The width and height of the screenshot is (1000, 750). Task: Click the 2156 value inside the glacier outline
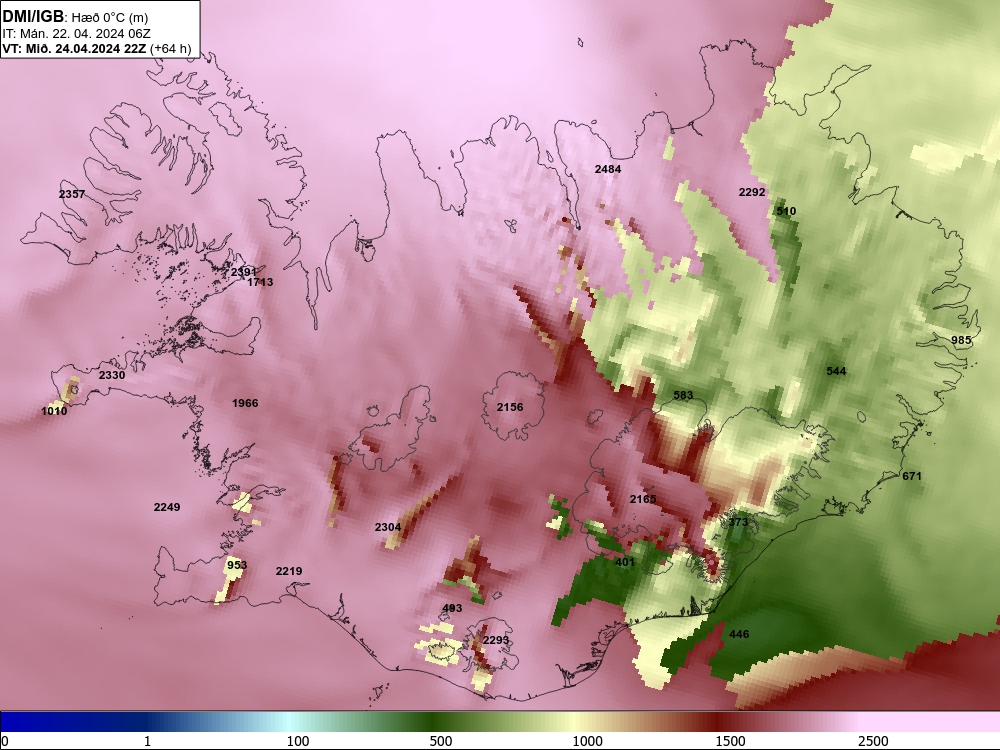pyautogui.click(x=510, y=407)
